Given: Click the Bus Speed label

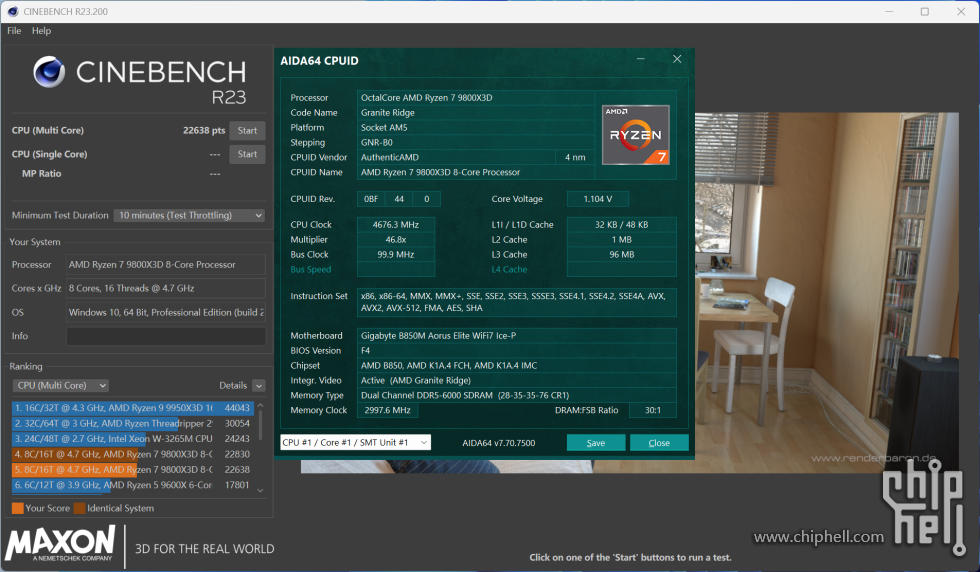Looking at the screenshot, I should pos(311,269).
